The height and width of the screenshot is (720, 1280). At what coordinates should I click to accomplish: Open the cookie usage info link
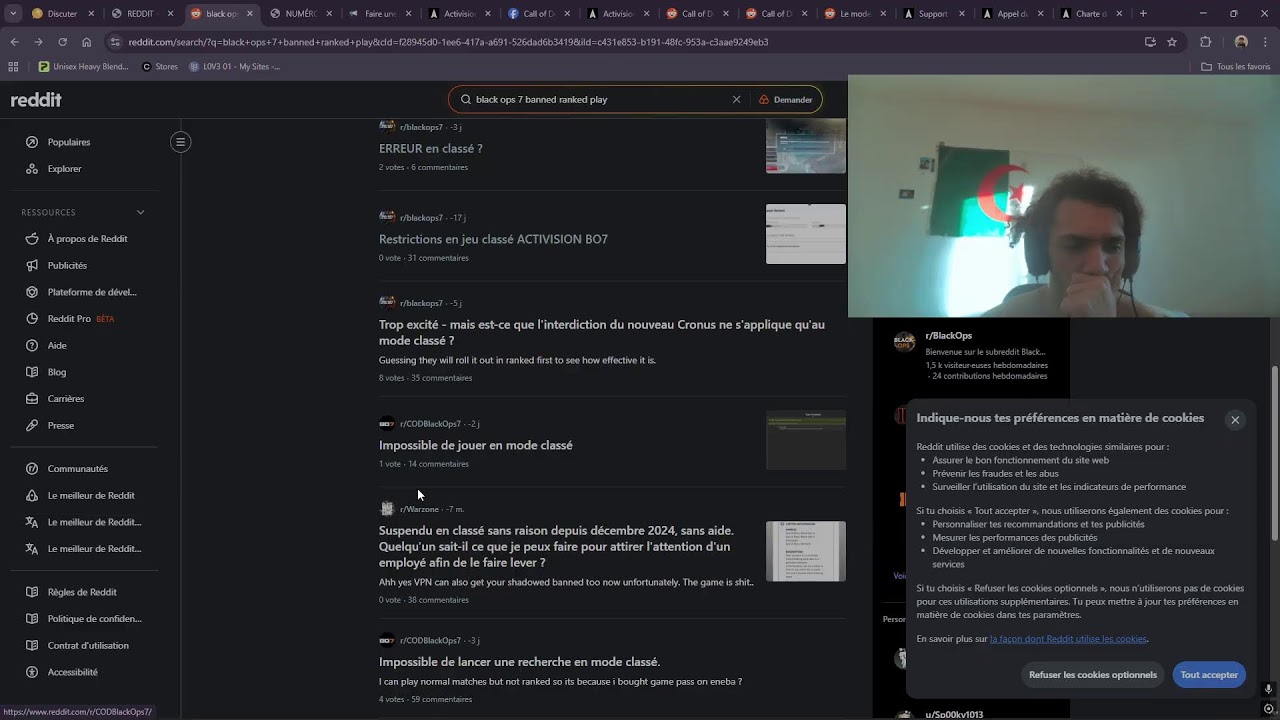point(1068,639)
